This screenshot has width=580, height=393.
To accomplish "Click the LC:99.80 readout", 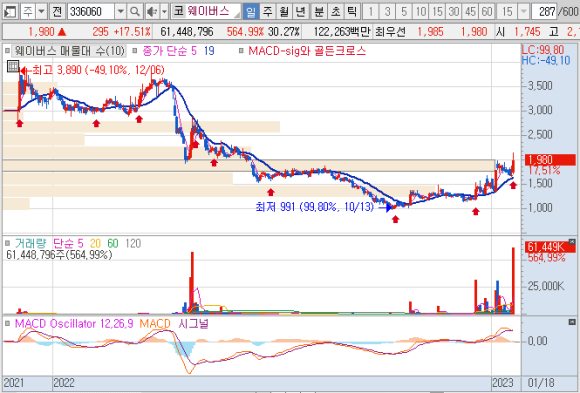I will (x=543, y=50).
